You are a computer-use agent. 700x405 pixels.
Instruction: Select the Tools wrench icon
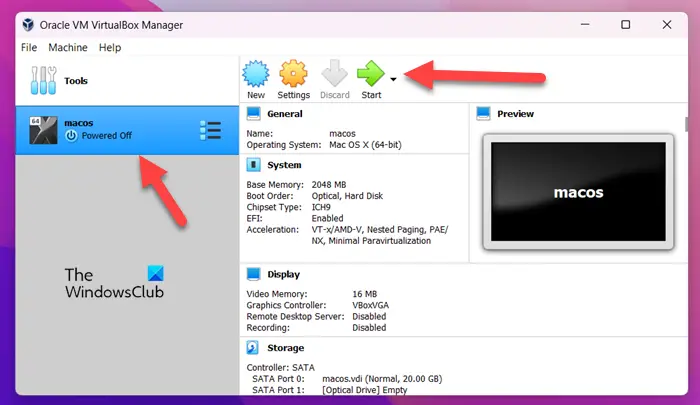(43, 80)
